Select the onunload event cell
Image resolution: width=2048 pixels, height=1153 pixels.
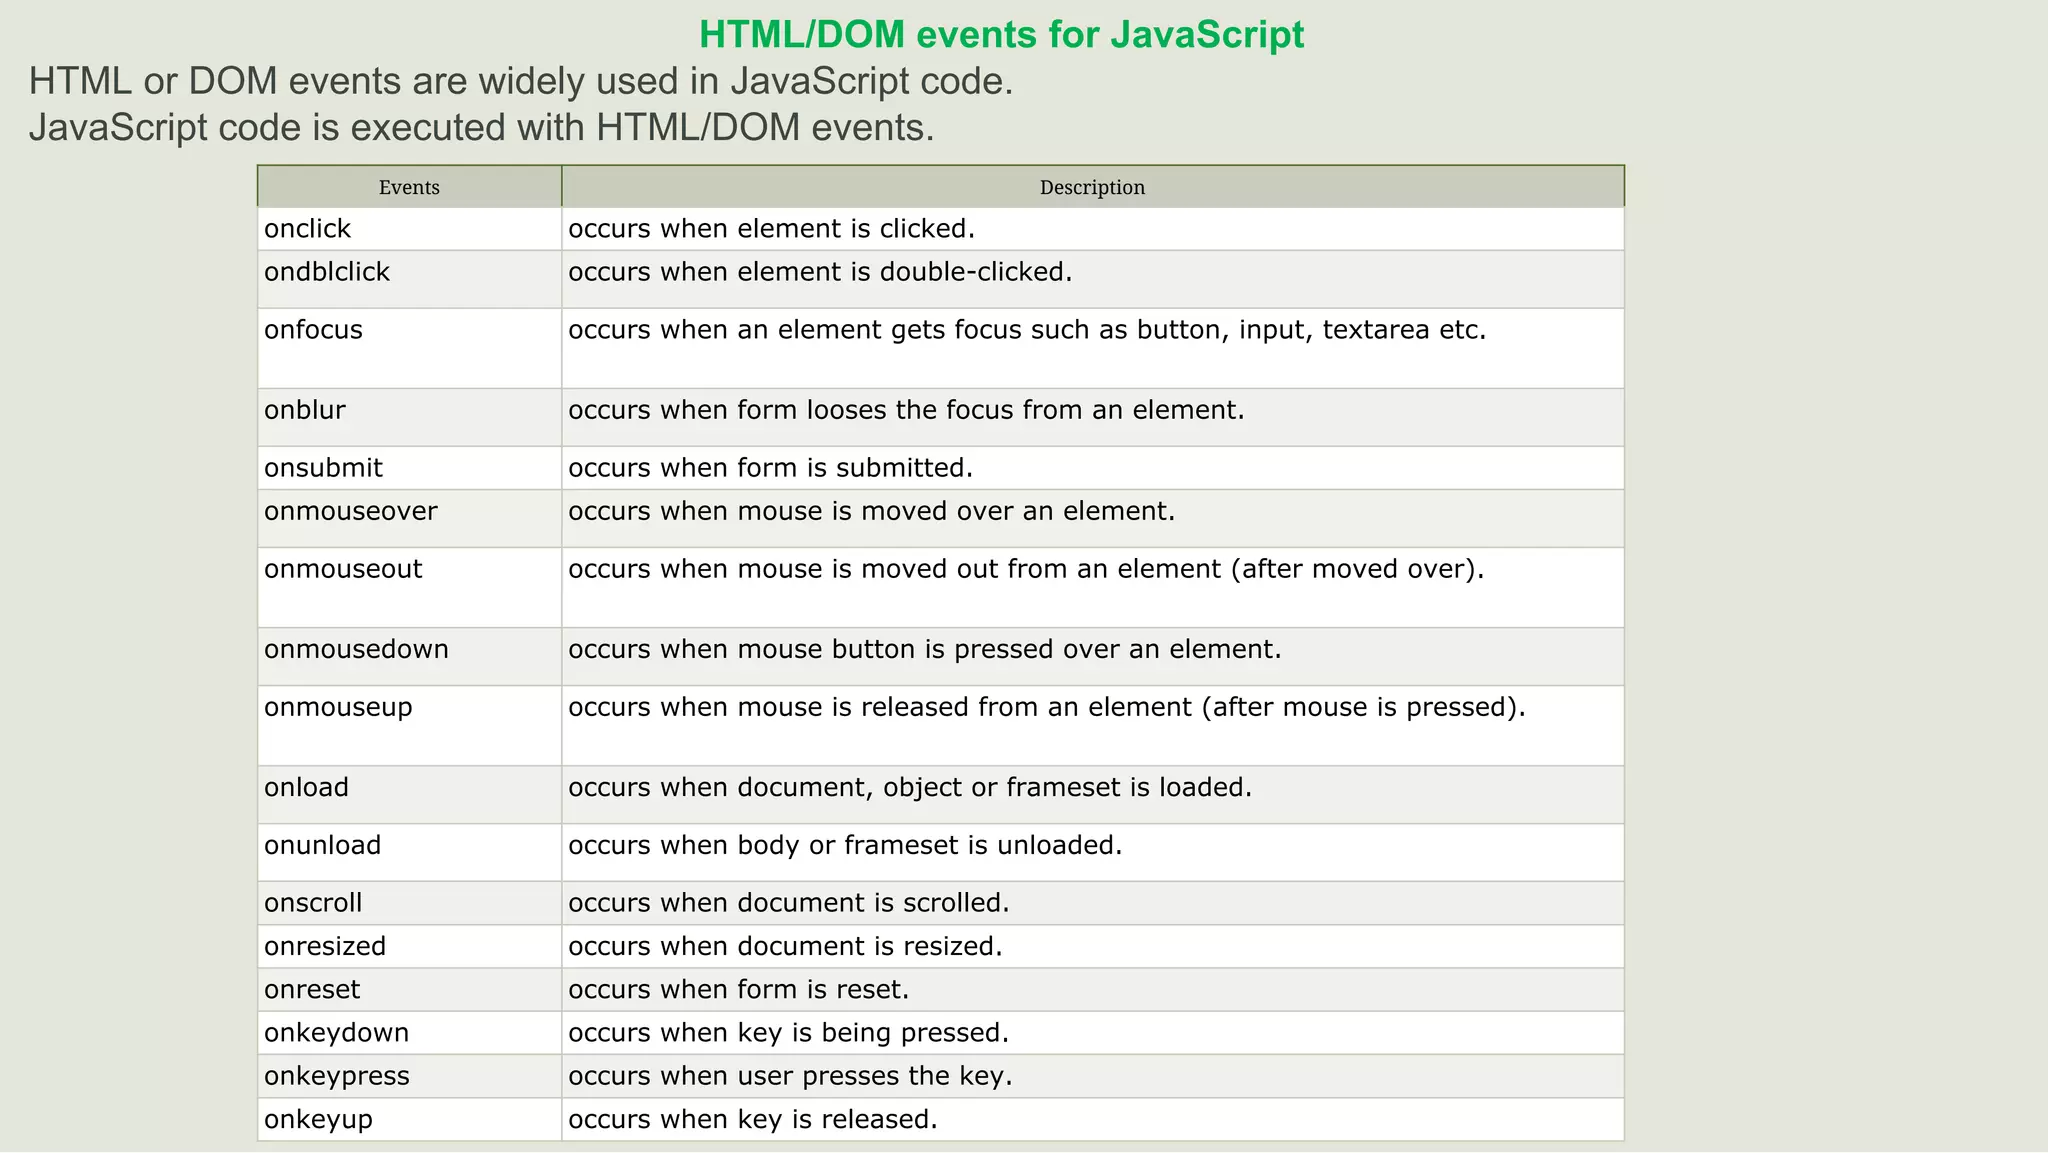click(322, 845)
